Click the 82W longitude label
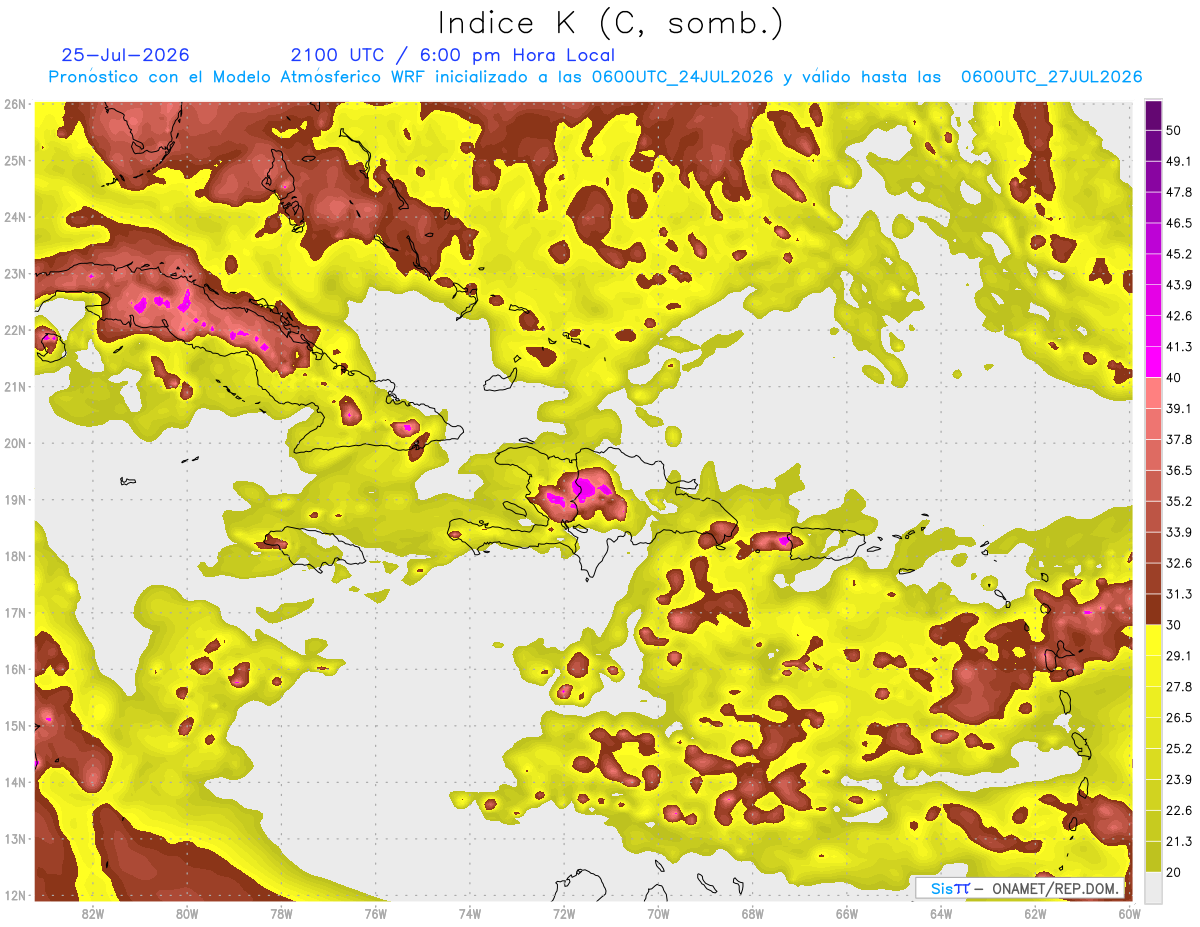The height and width of the screenshot is (927, 1200). tap(92, 913)
